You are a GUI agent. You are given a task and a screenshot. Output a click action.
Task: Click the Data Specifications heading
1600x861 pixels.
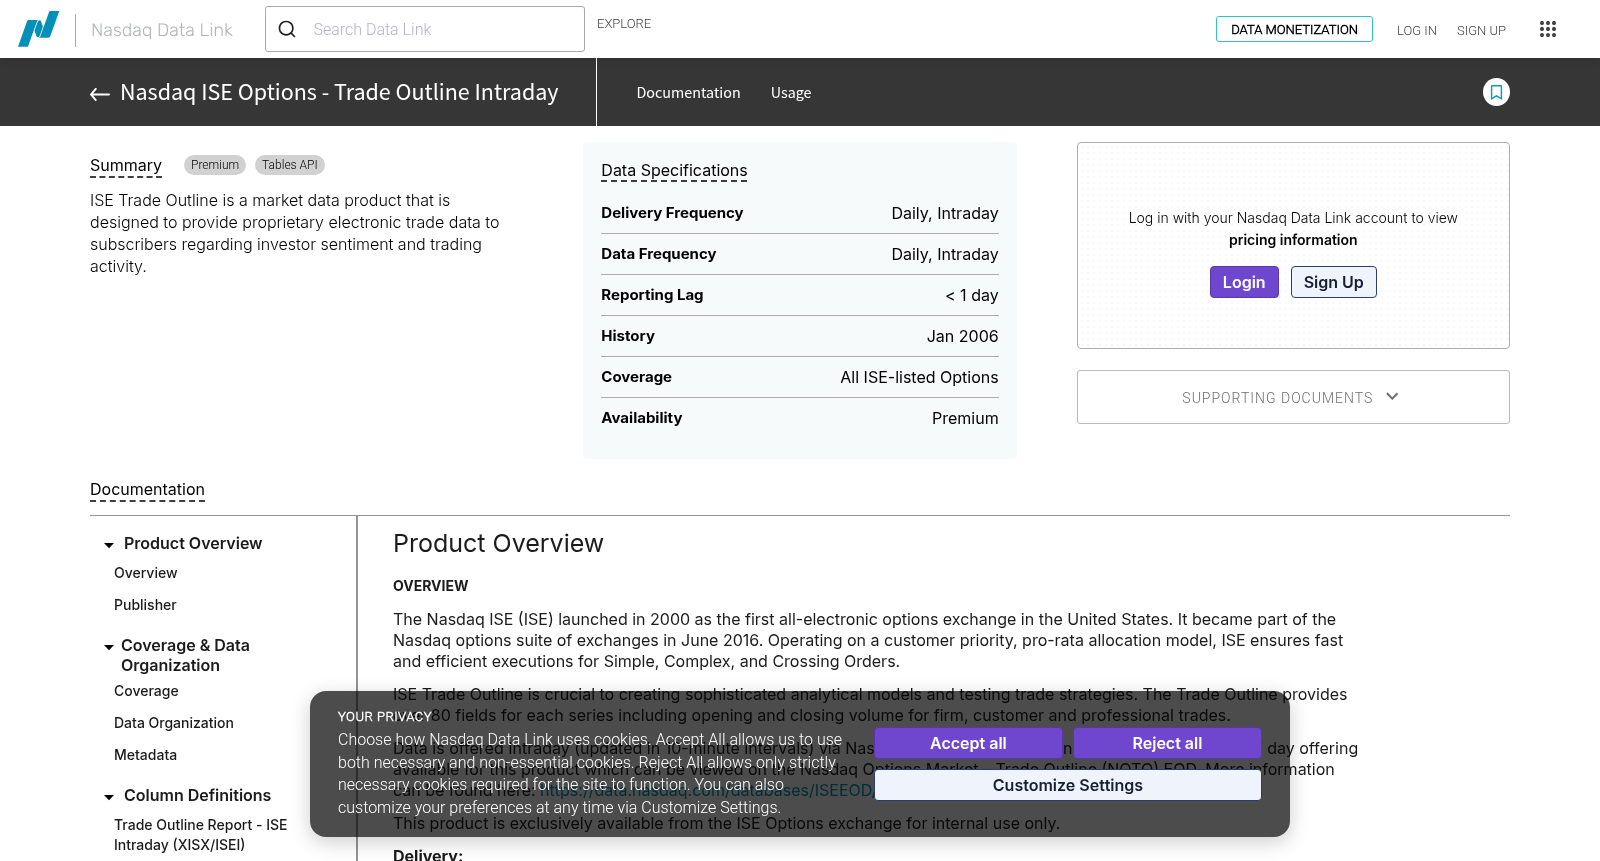(x=674, y=171)
